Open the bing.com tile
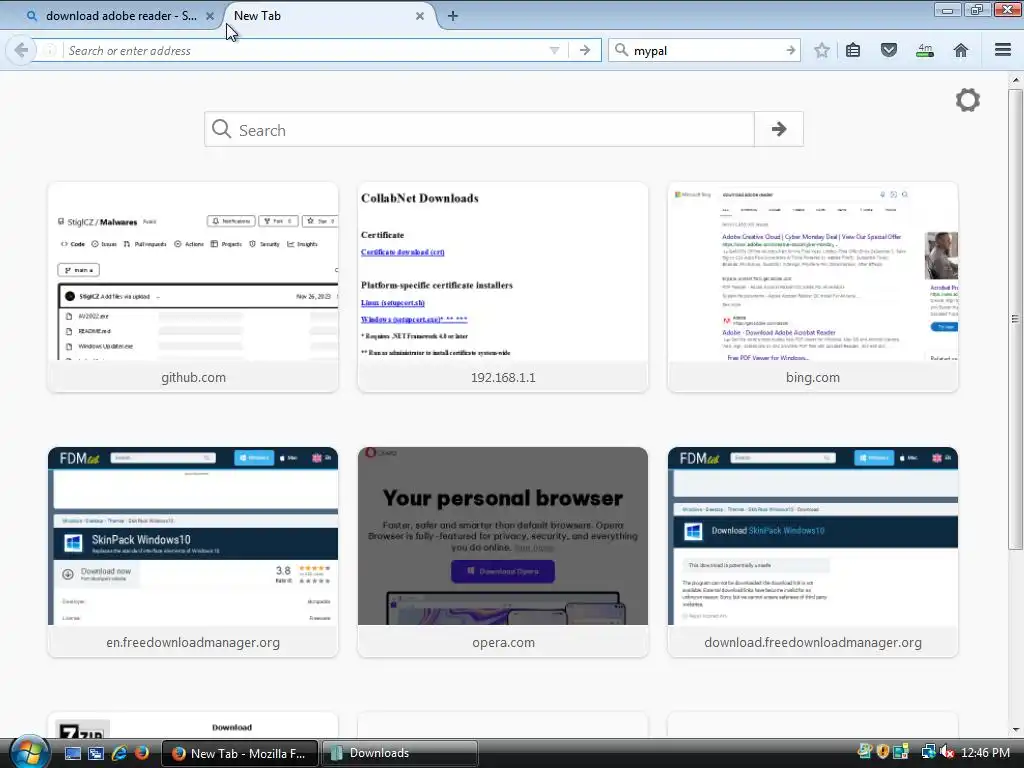 pyautogui.click(x=813, y=287)
